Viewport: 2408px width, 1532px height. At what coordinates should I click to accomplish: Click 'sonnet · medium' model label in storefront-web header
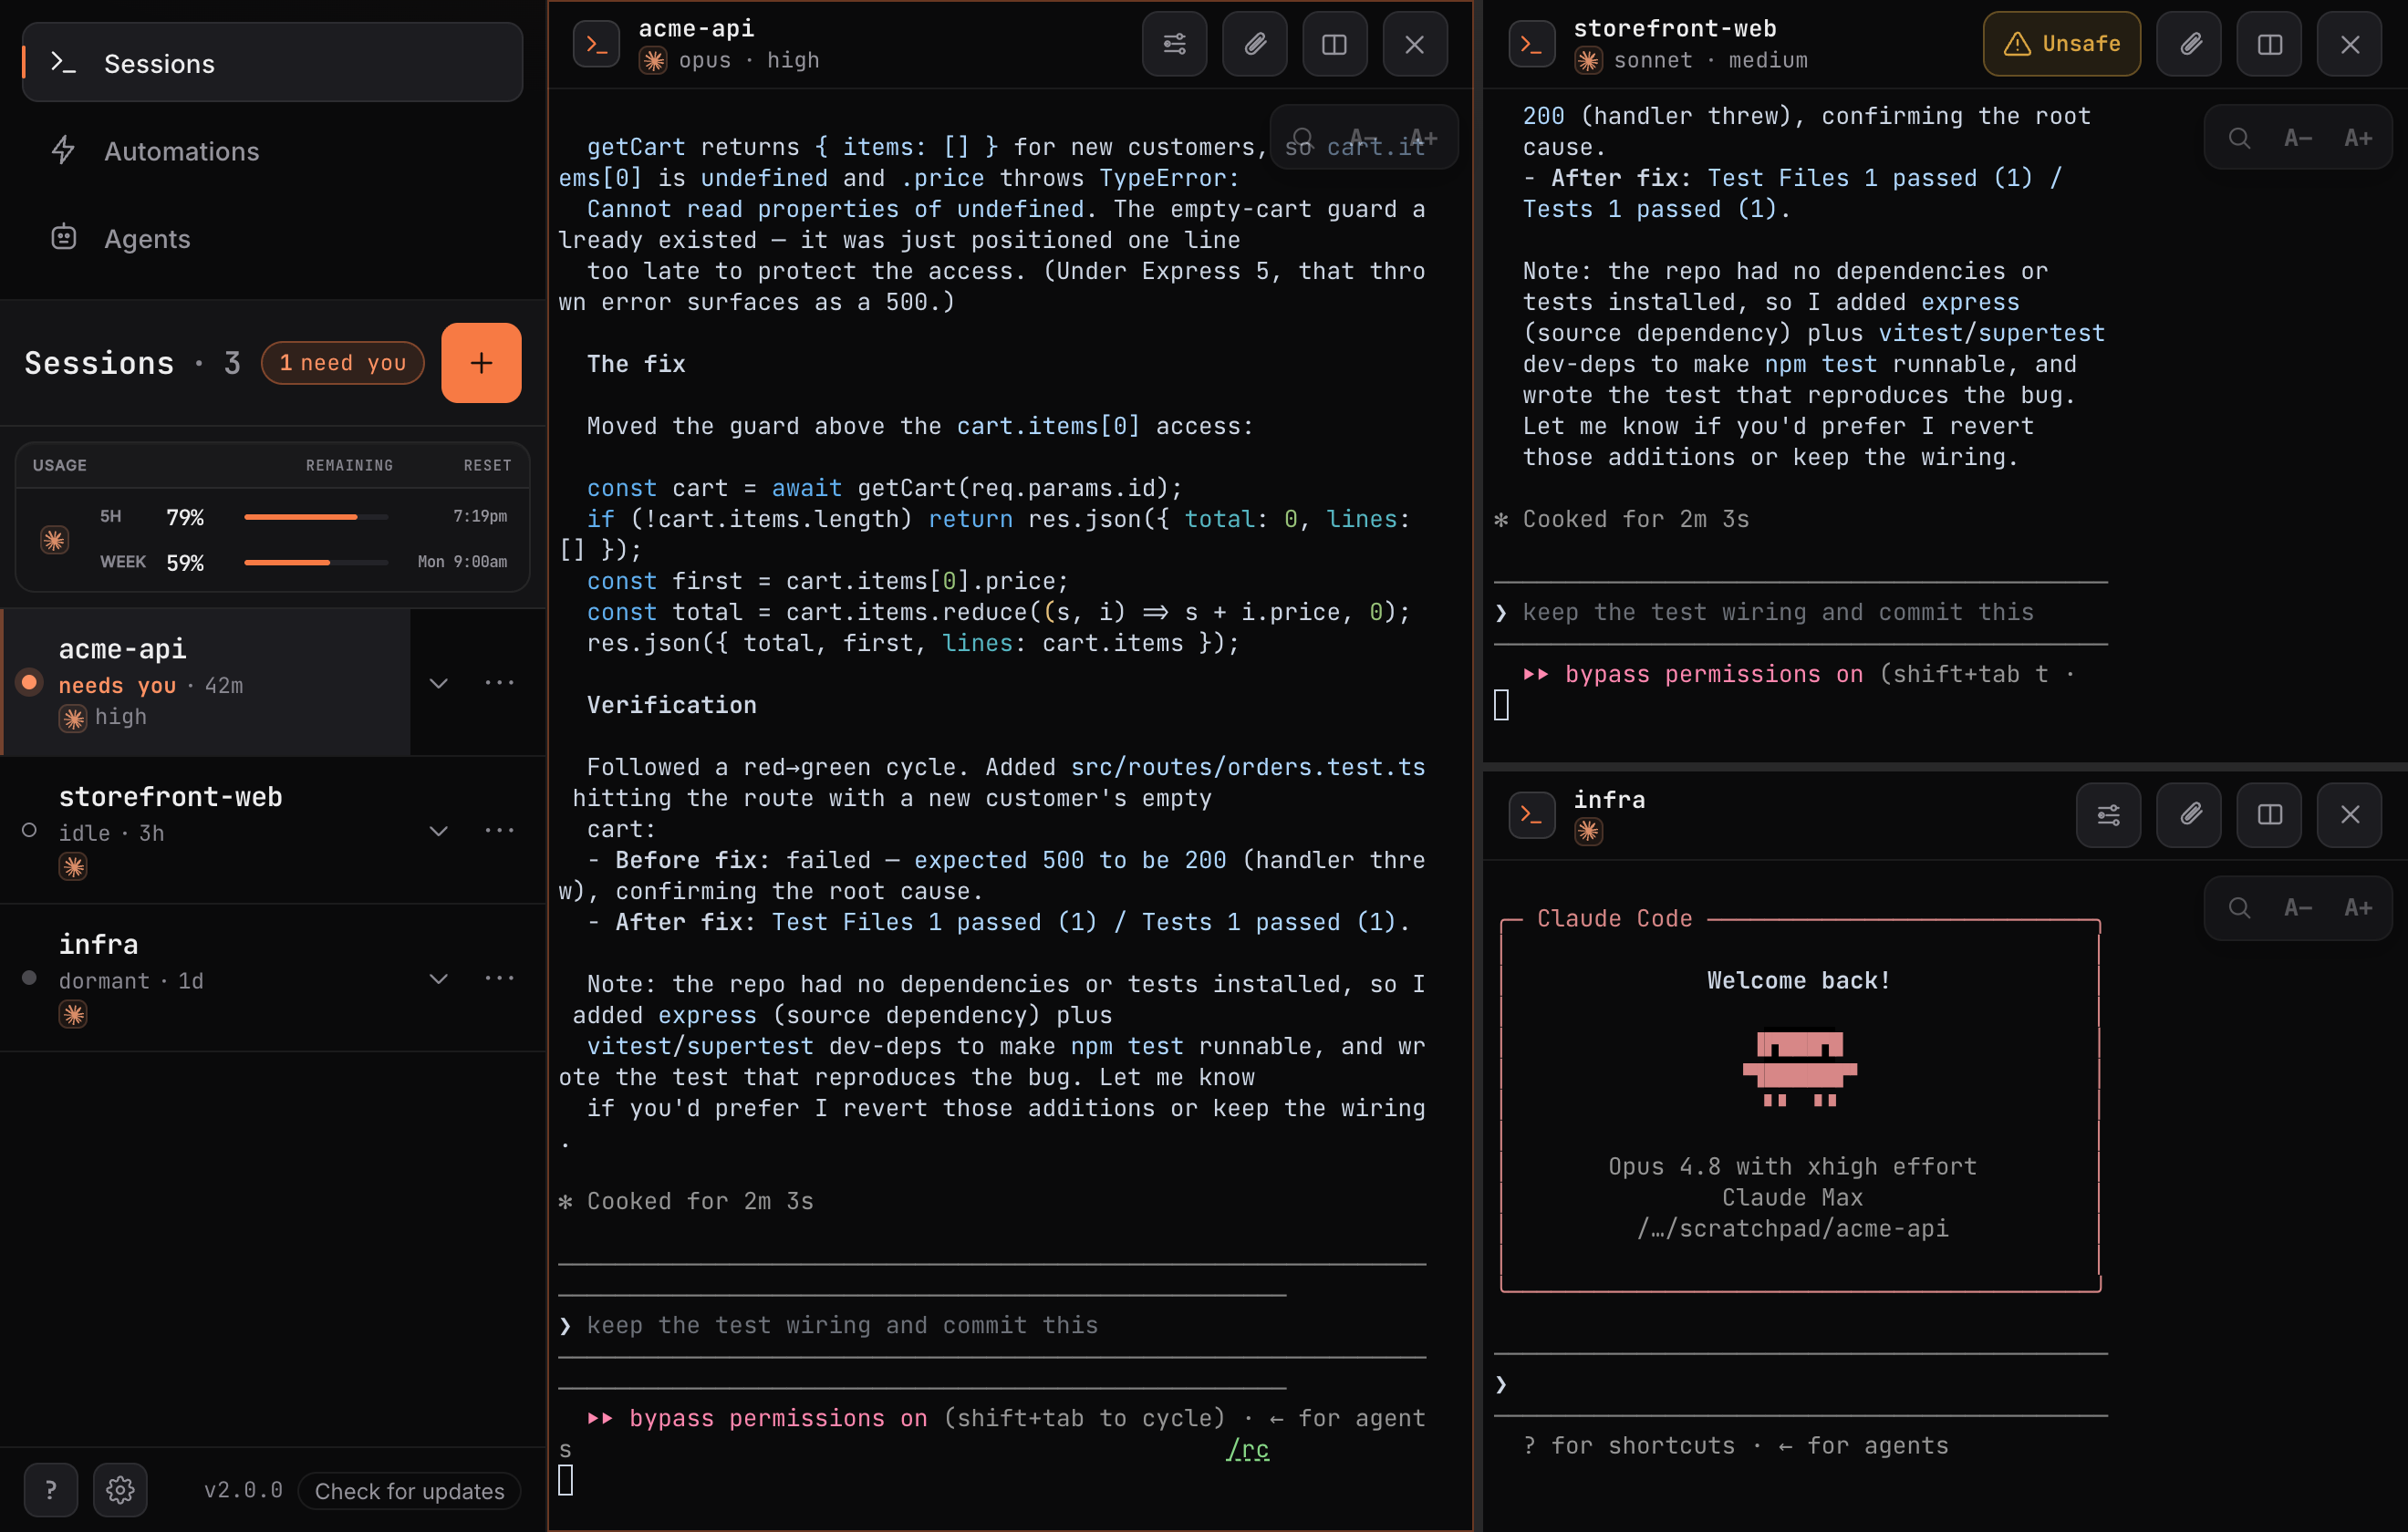(1710, 61)
